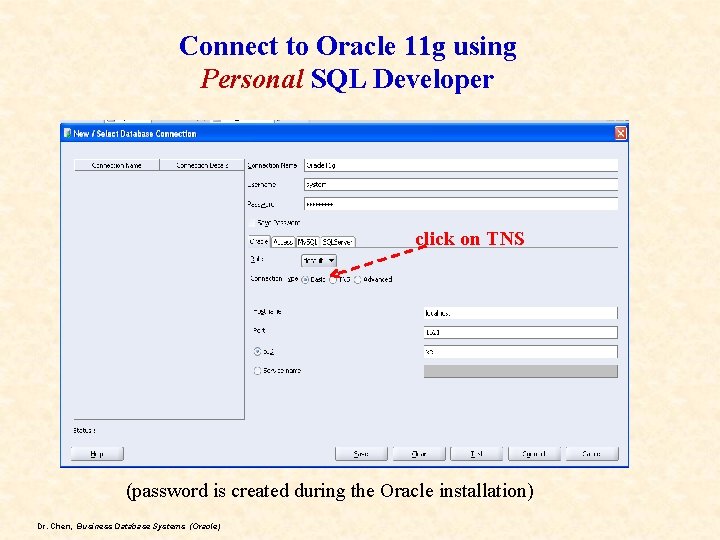Switch to the Access tab

[283, 242]
